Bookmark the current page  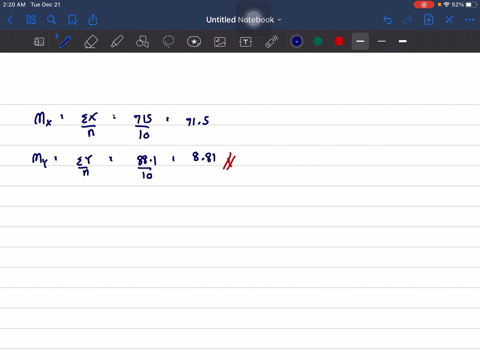(x=72, y=20)
